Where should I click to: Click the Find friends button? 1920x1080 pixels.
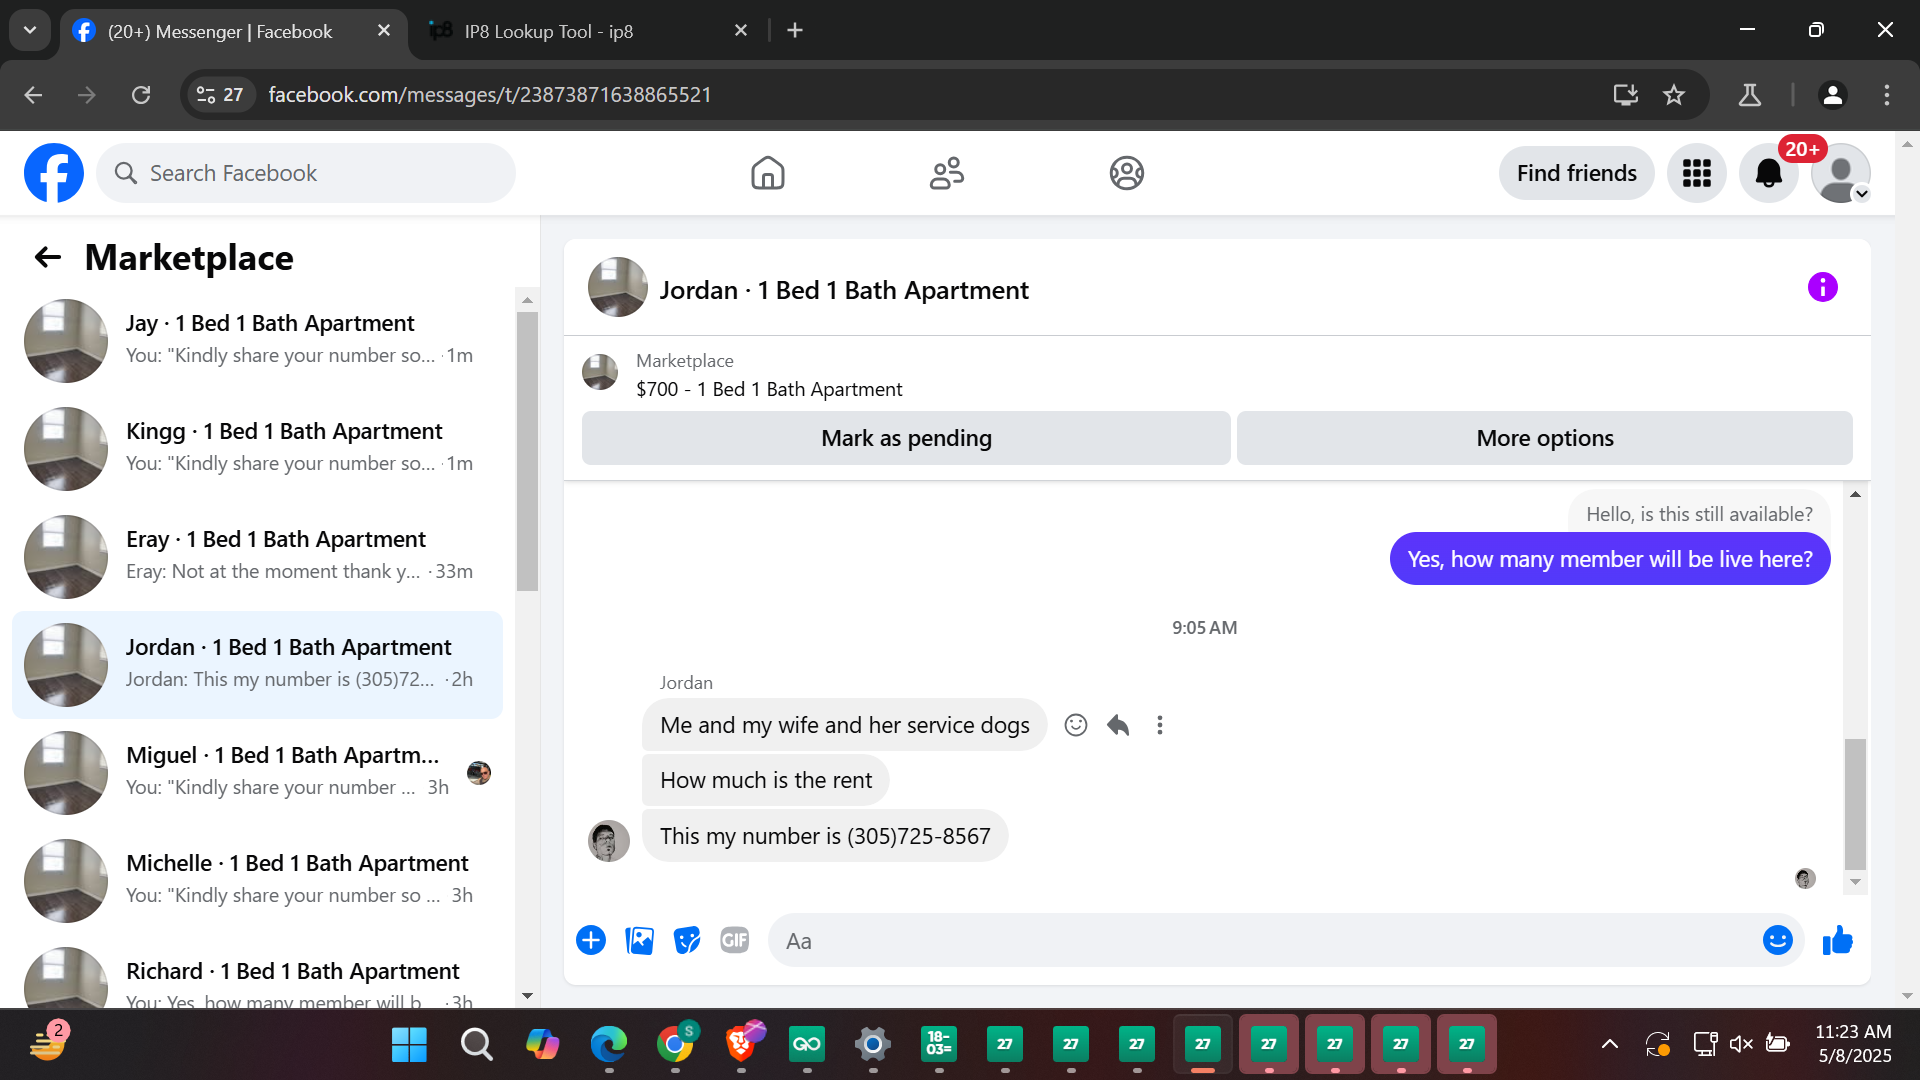click(x=1577, y=173)
